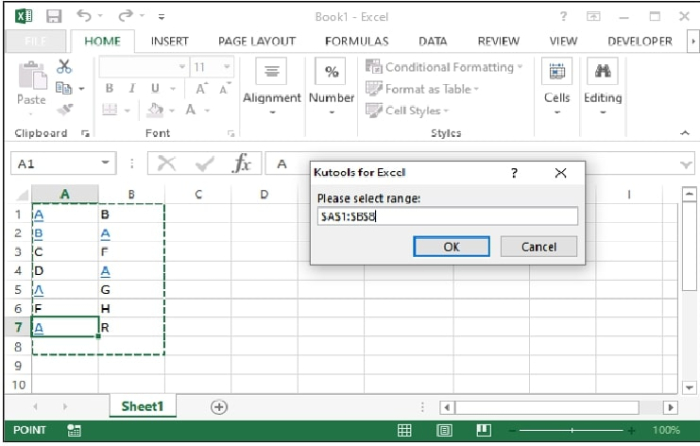Viewport: 700px width, 446px height.
Task: Open the Number format group
Action: 331,86
